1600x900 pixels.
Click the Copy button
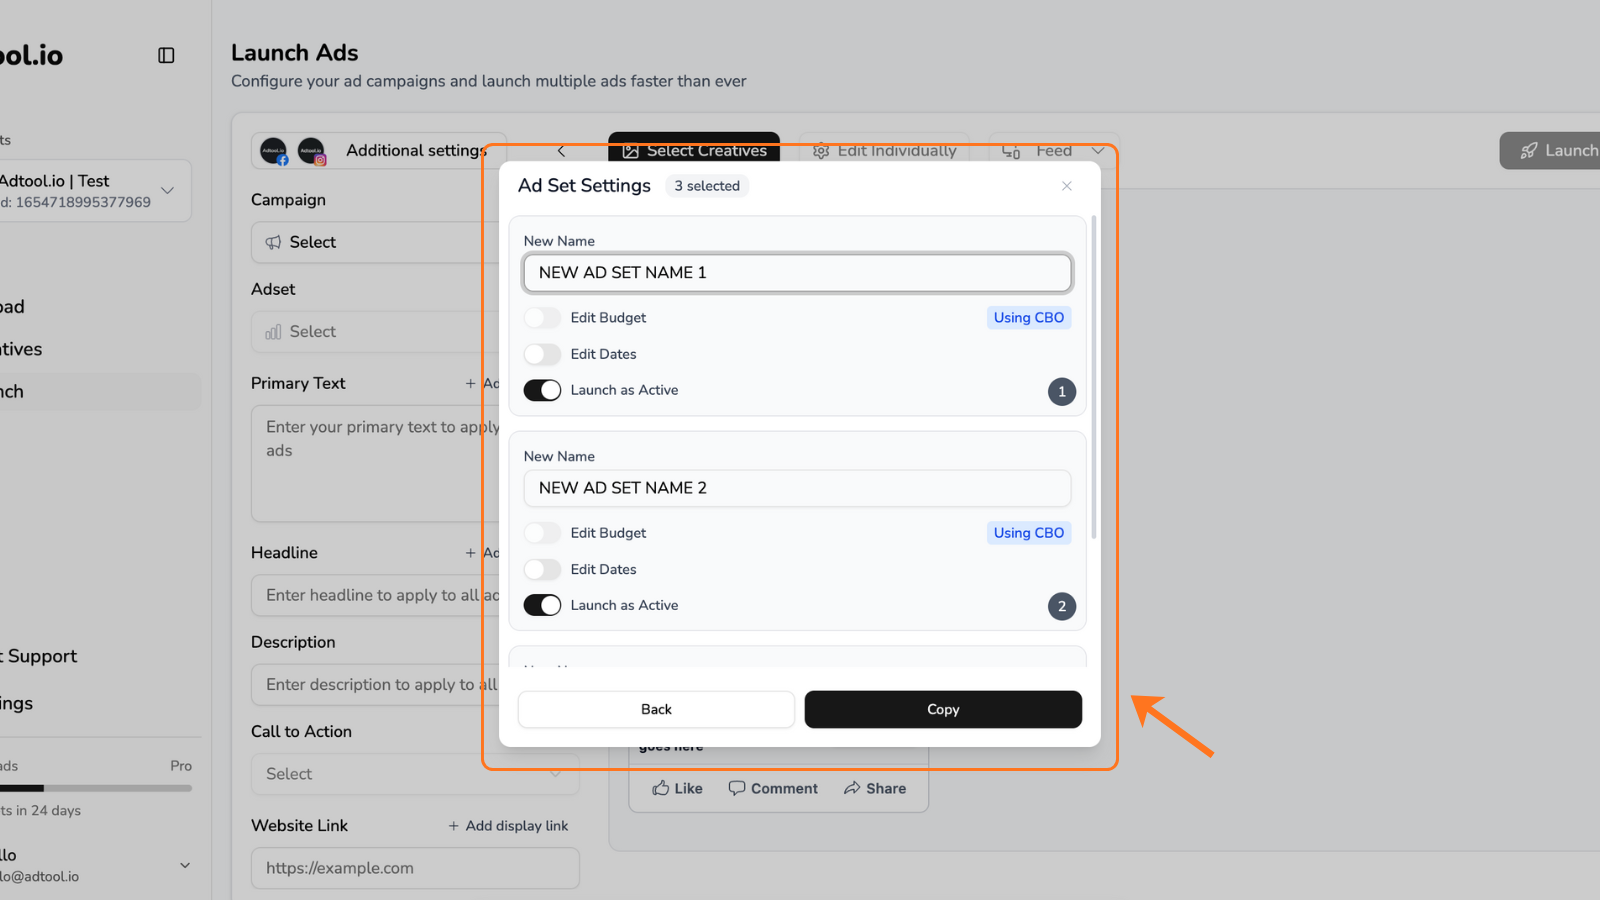click(x=942, y=709)
